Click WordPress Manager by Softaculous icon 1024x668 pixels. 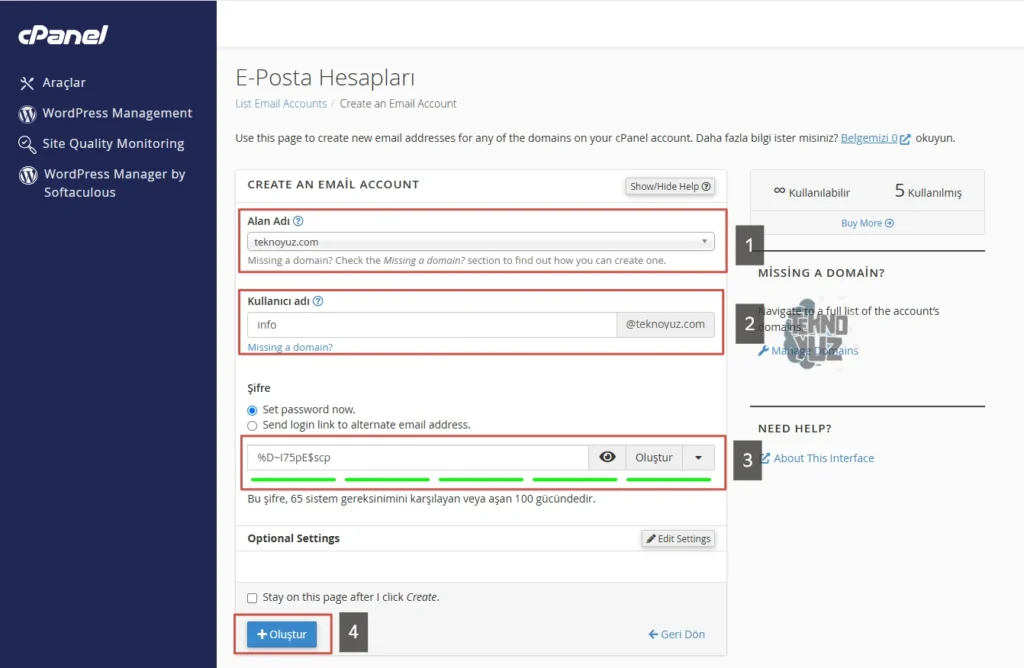point(28,175)
